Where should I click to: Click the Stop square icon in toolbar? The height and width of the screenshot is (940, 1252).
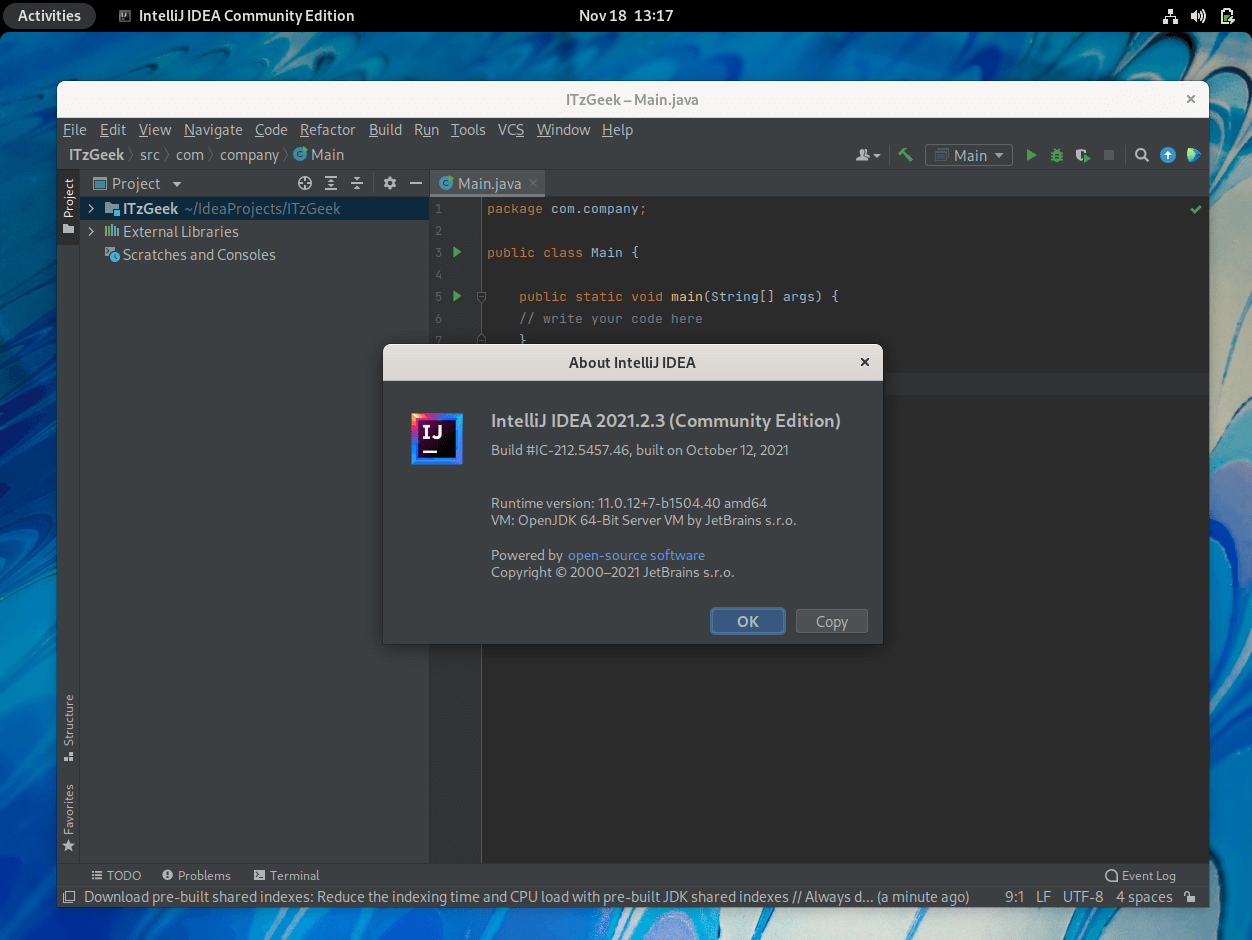[1108, 155]
